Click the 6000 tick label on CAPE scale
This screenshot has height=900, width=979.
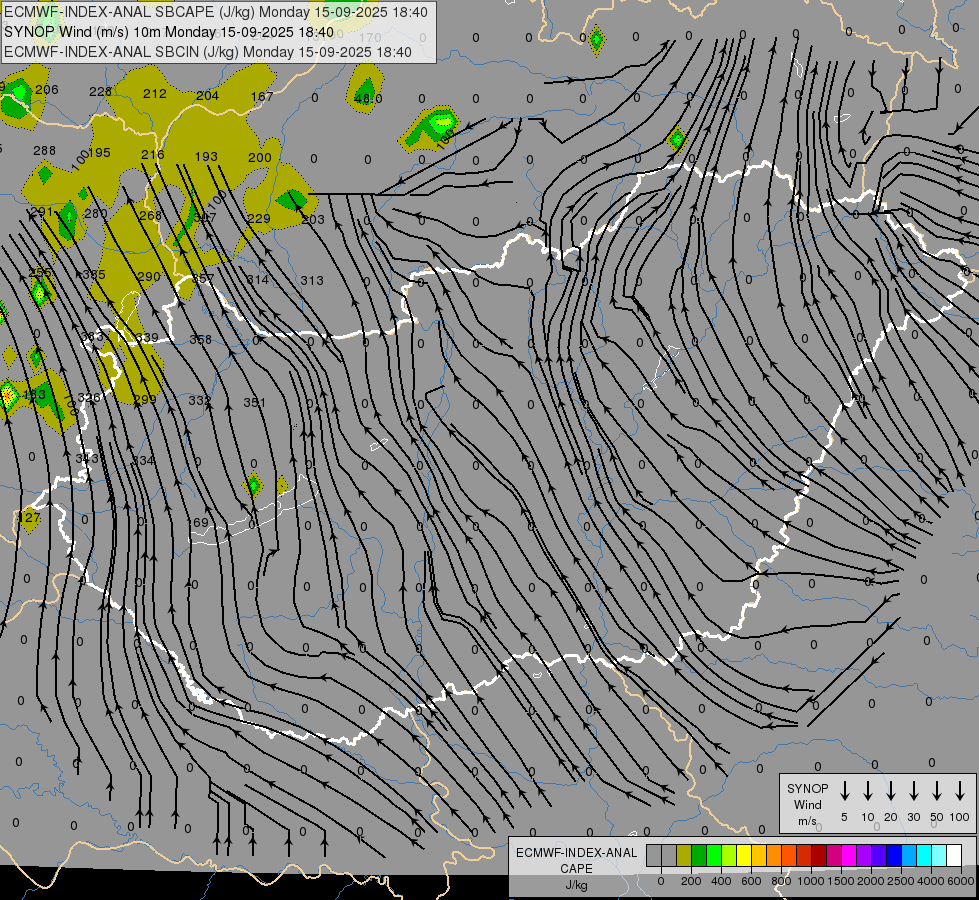961,881
